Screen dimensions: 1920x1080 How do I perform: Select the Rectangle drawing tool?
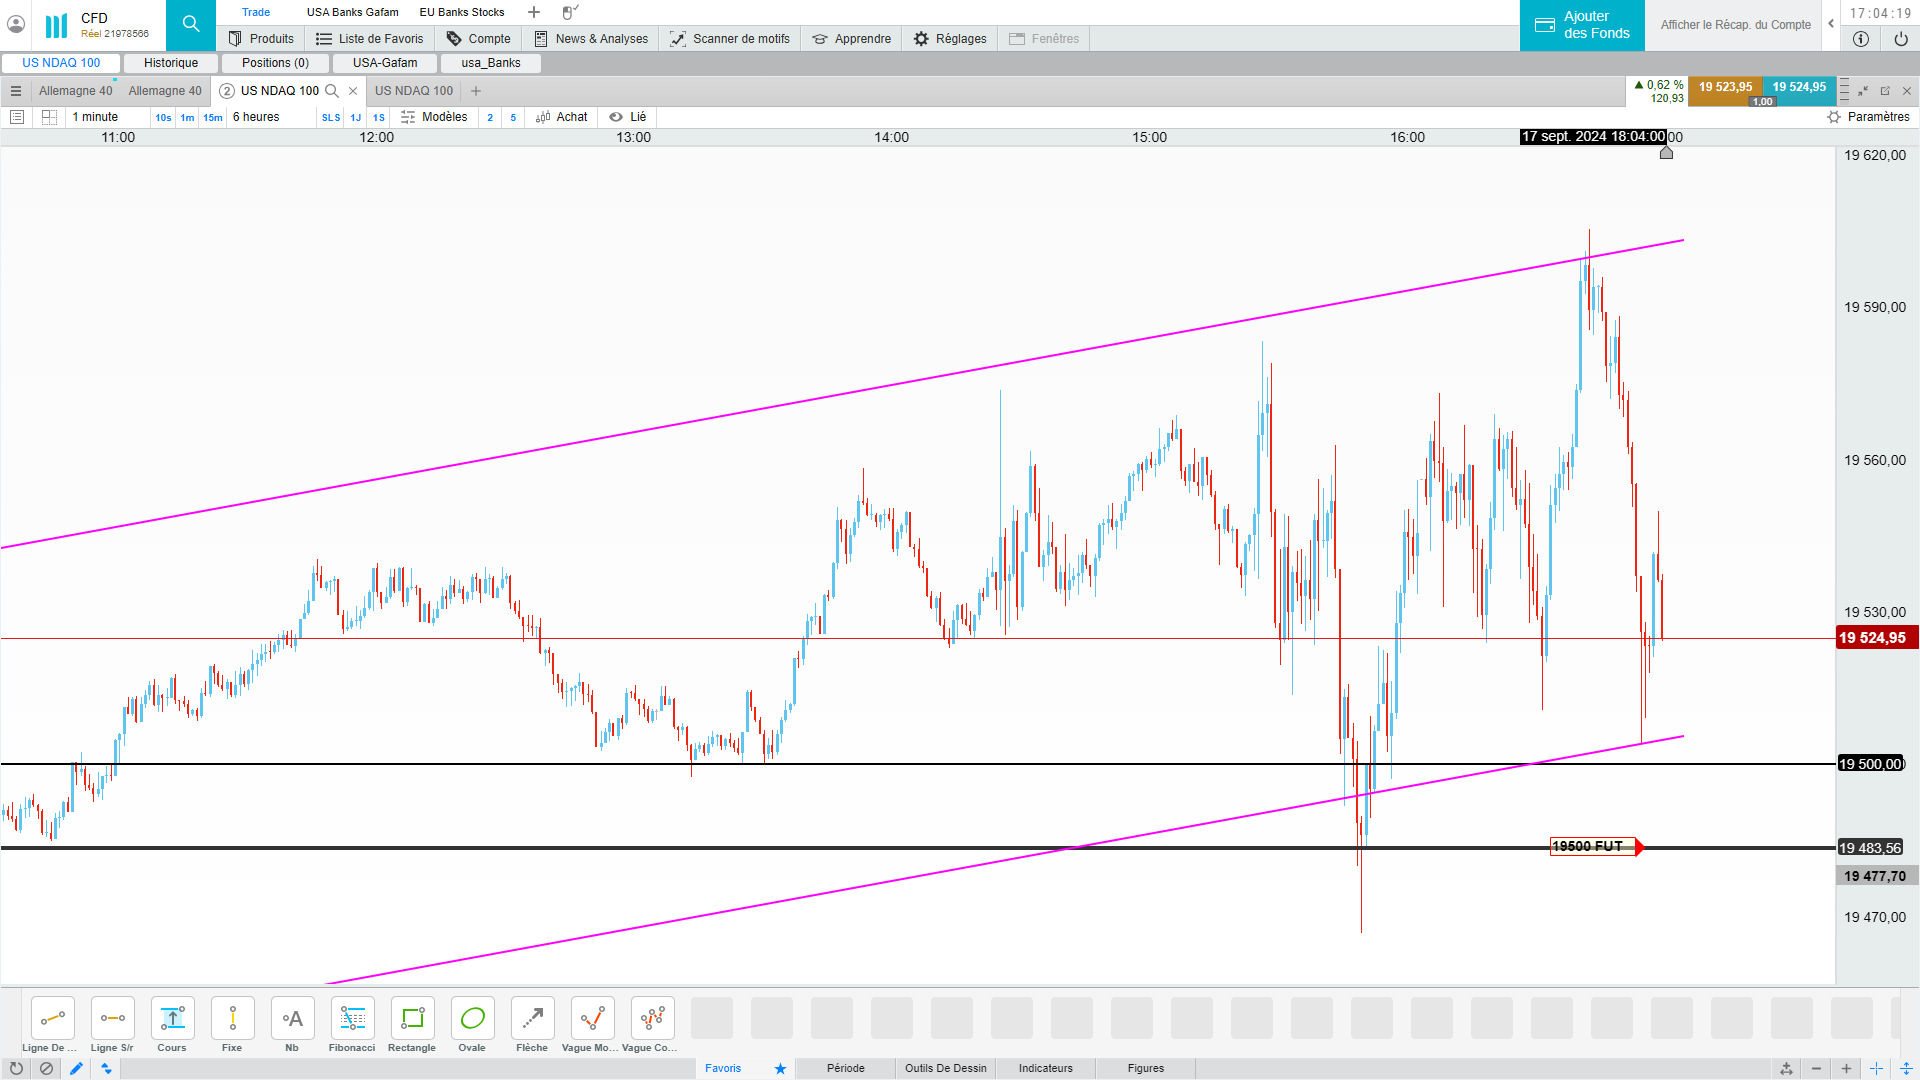412,1019
